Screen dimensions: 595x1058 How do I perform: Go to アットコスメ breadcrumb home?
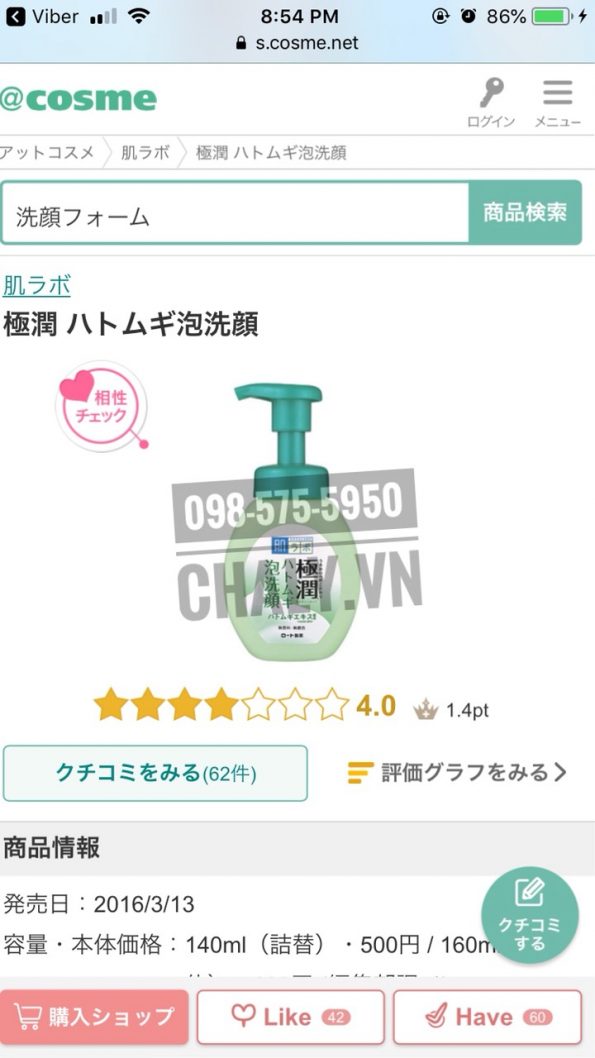click(x=47, y=152)
